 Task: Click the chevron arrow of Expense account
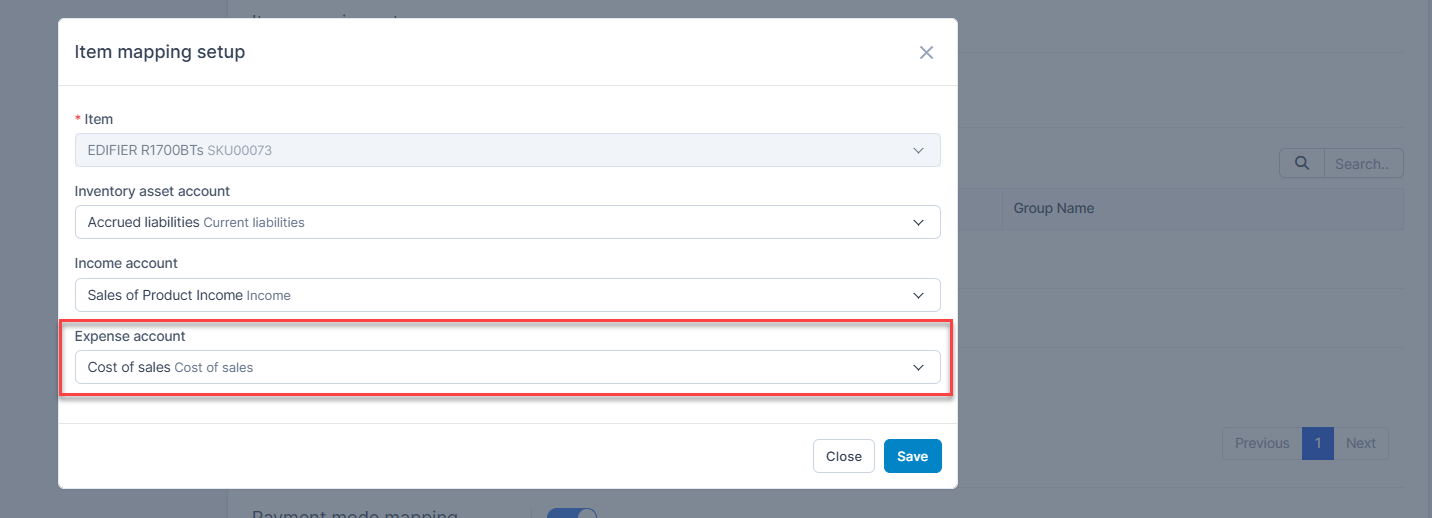click(918, 367)
